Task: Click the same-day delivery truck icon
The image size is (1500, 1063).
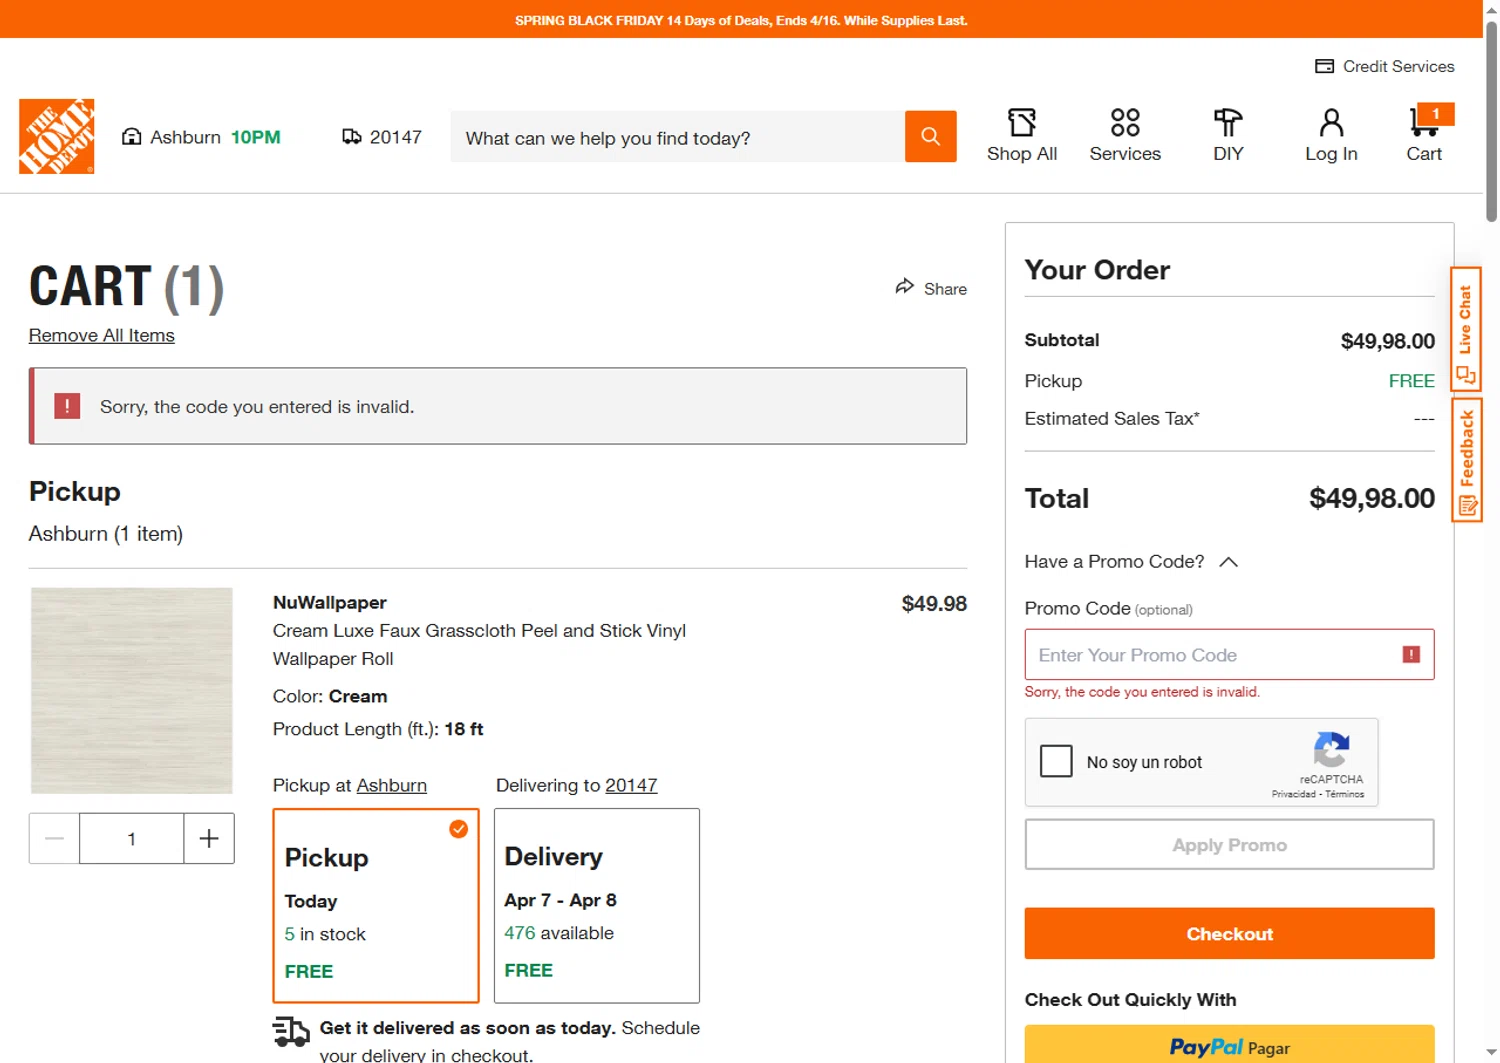Action: click(291, 1031)
